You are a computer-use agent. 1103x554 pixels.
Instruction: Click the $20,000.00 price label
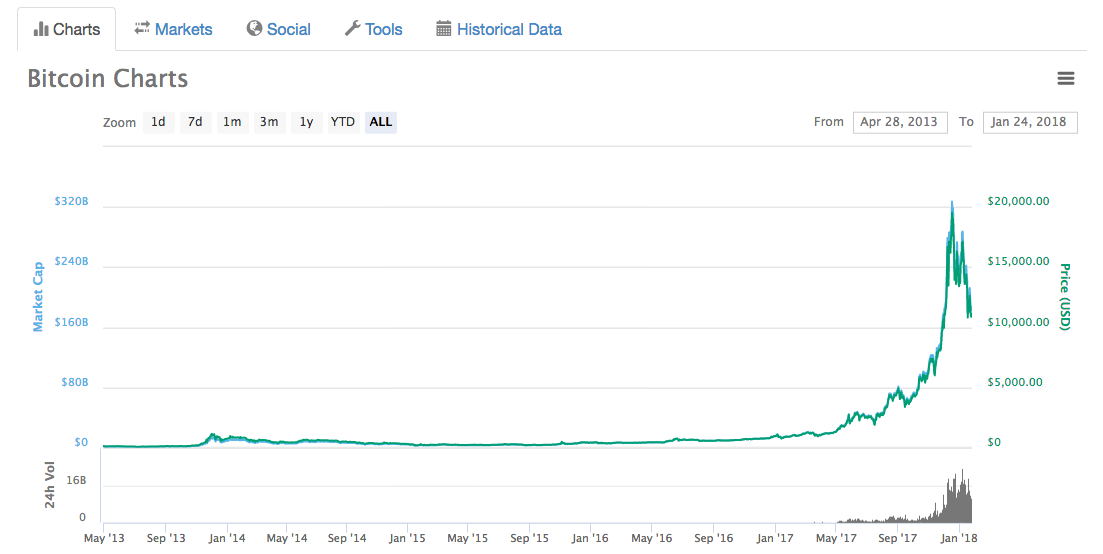point(1018,201)
